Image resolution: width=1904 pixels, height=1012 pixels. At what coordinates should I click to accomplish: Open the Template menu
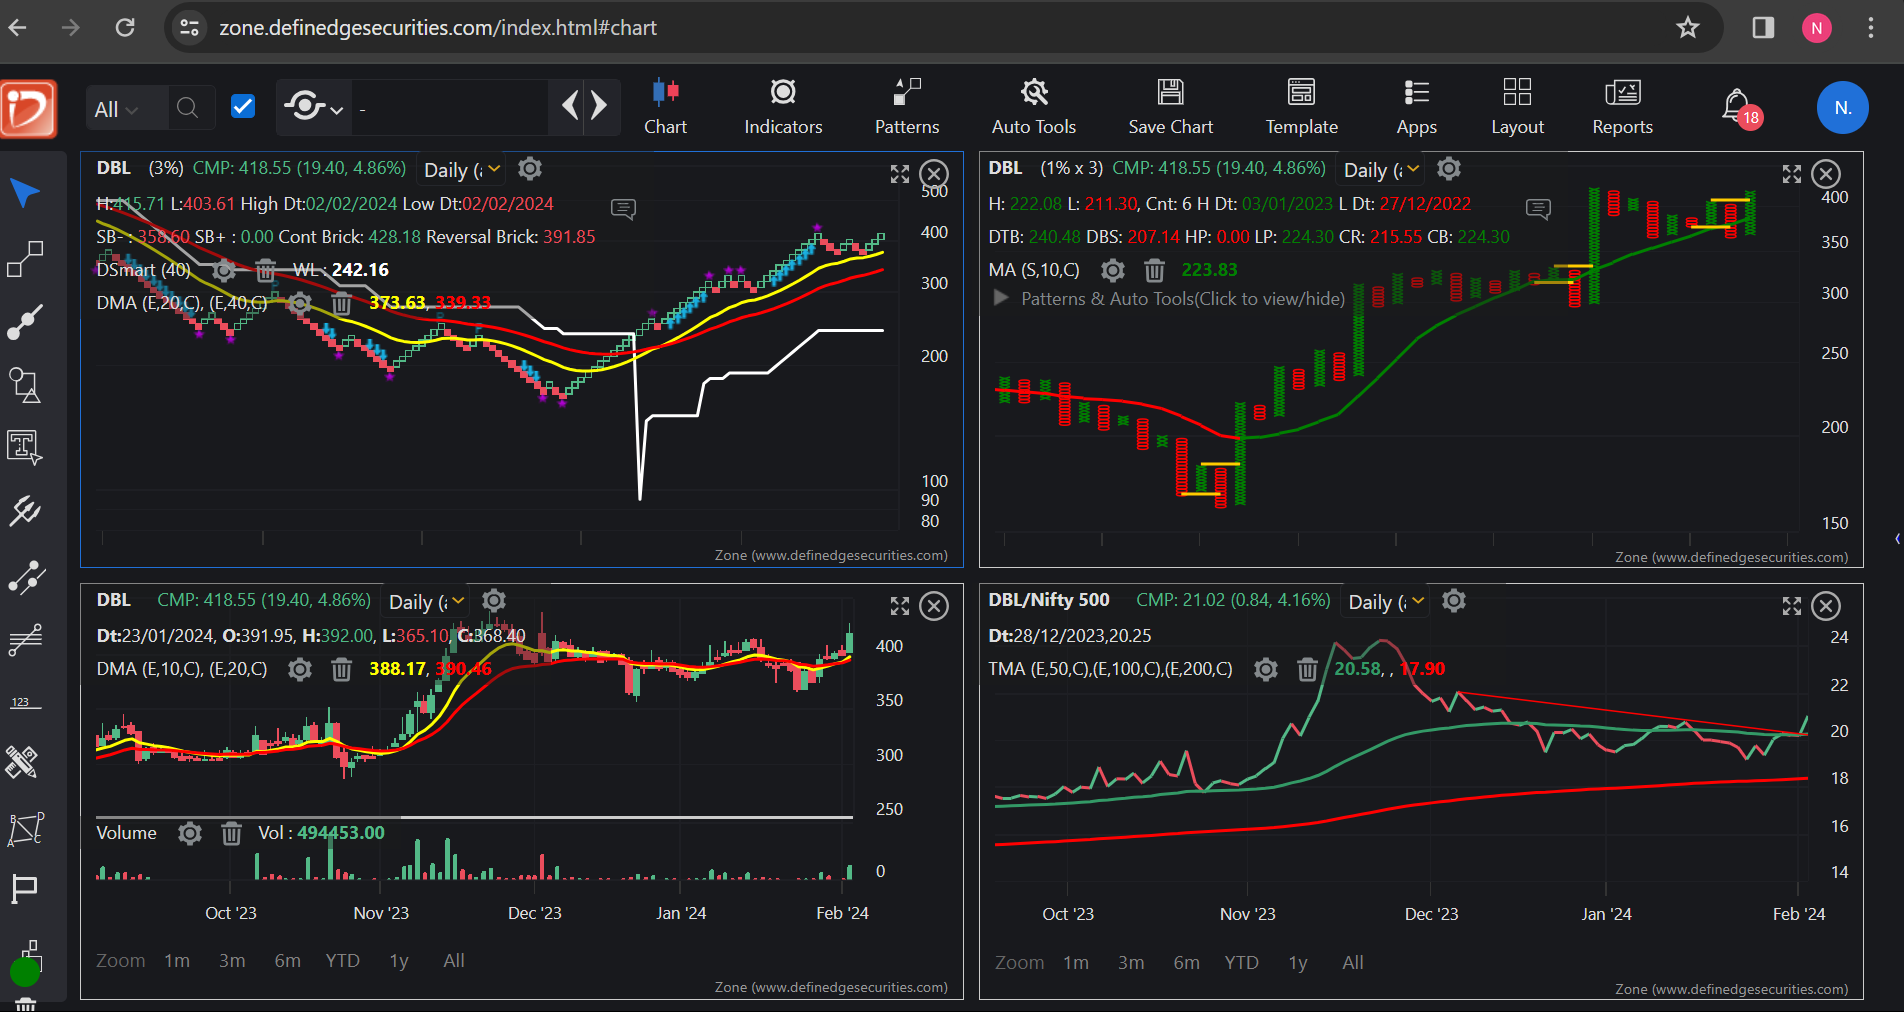[1301, 107]
